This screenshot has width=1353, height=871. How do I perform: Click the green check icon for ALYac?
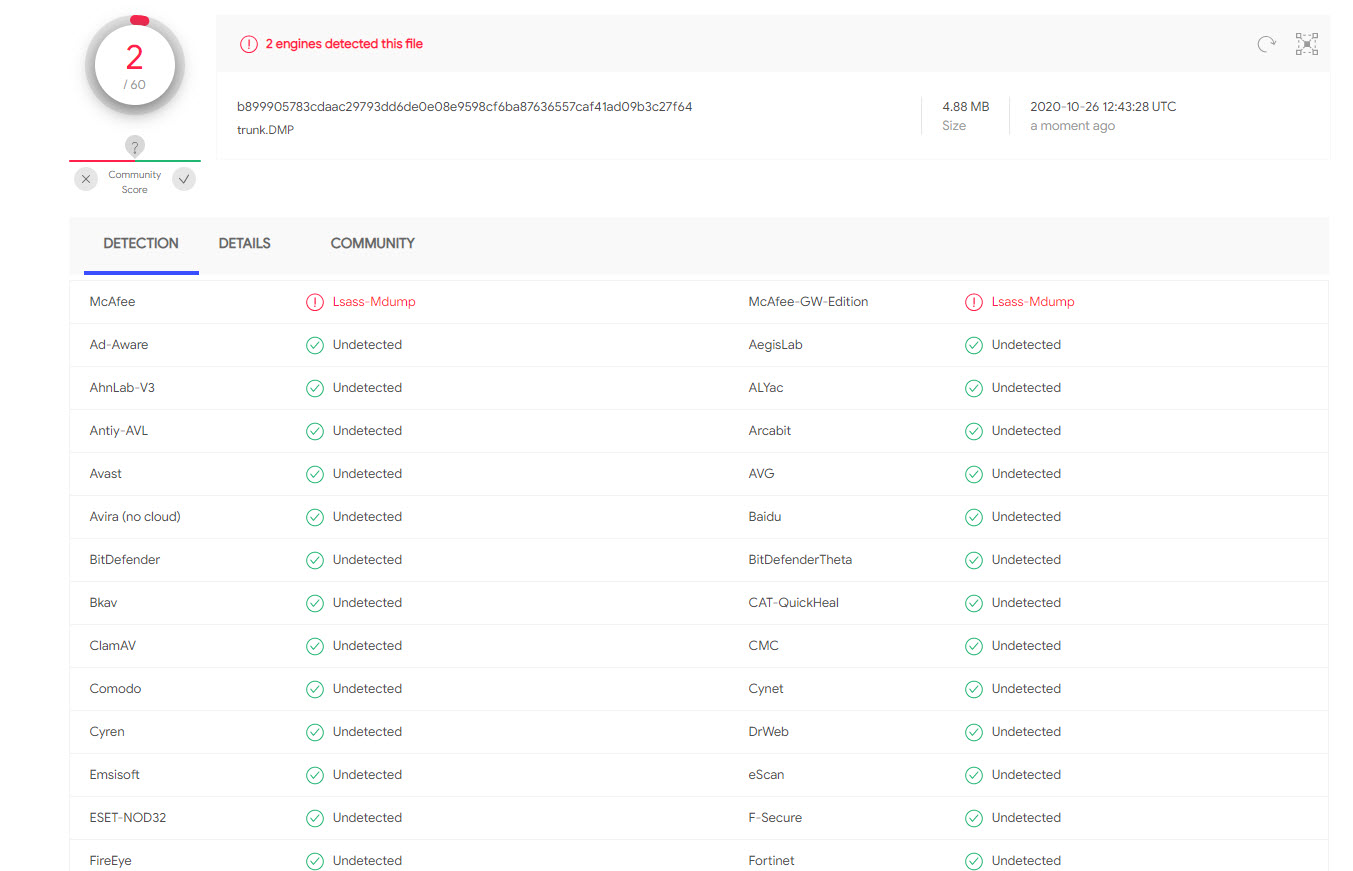[974, 388]
